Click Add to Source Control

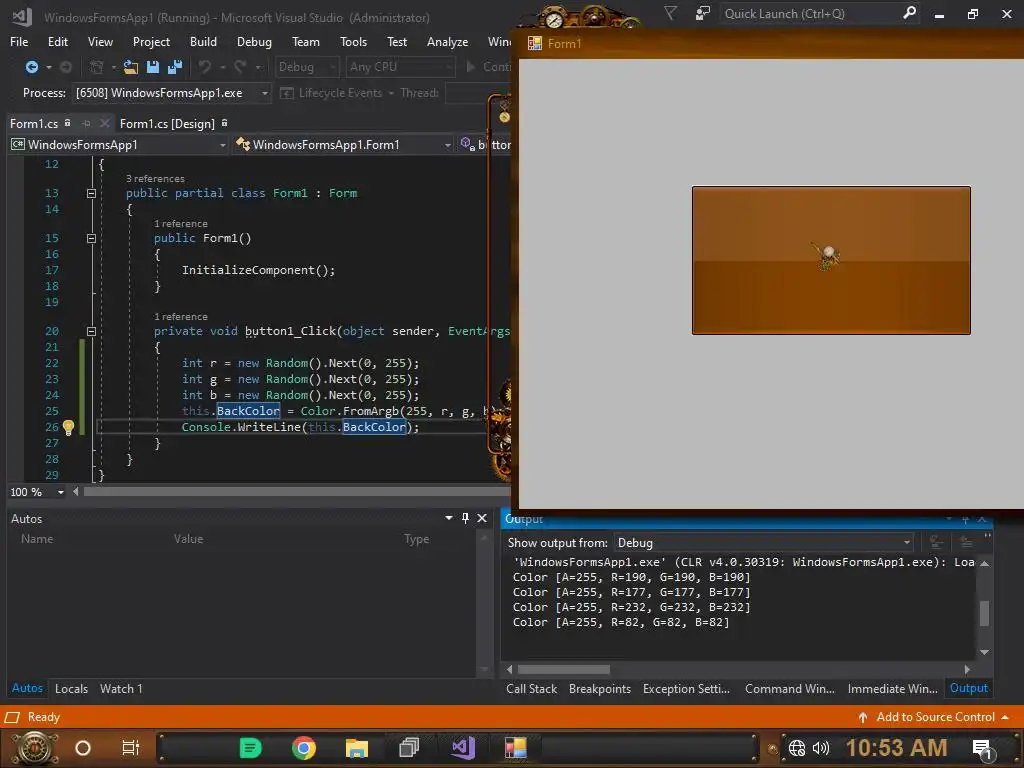coord(935,716)
